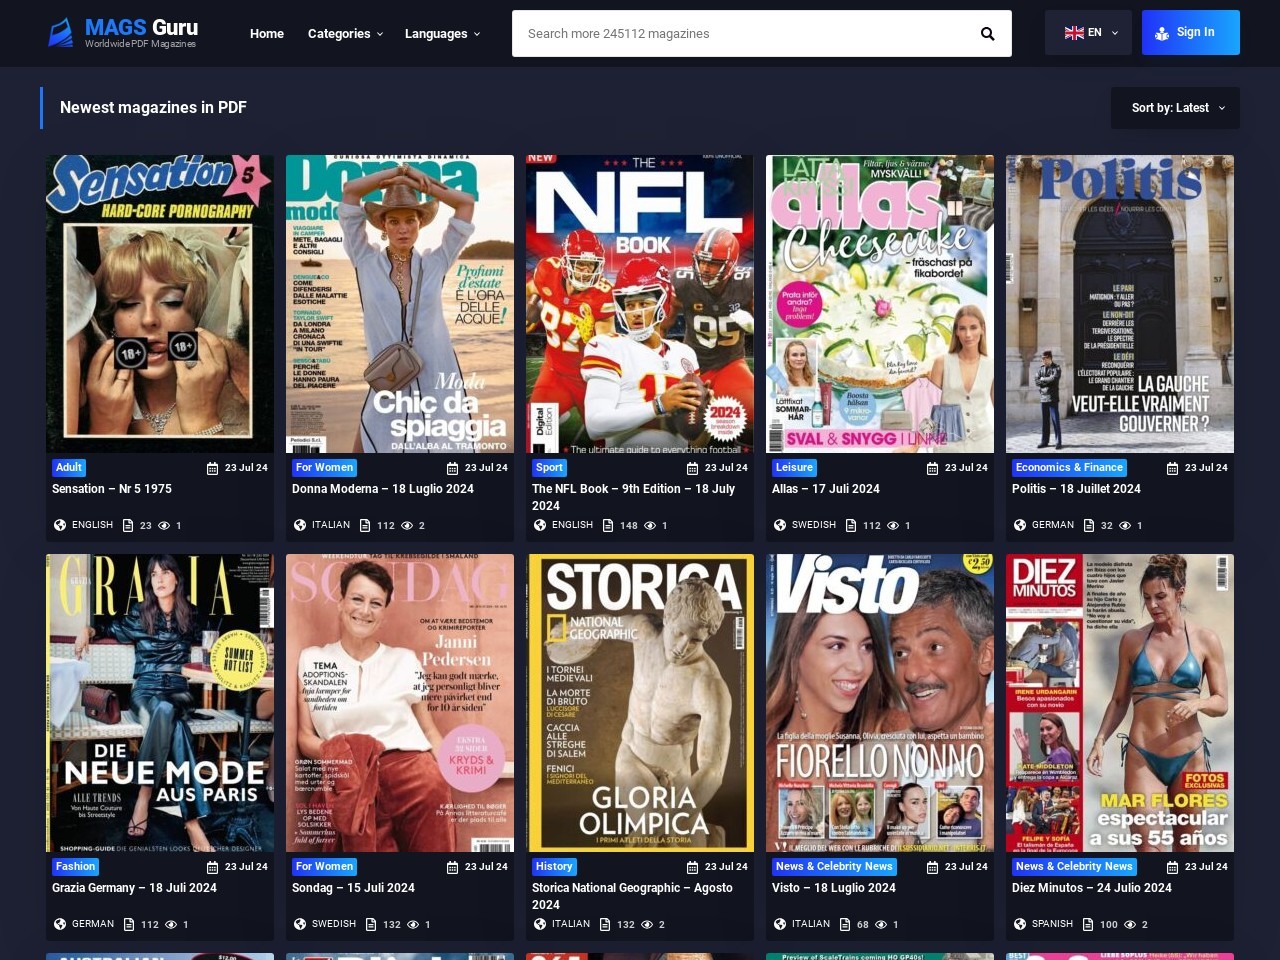
Task: Click the Allas magazine cover thumbnail
Action: pyautogui.click(x=880, y=304)
